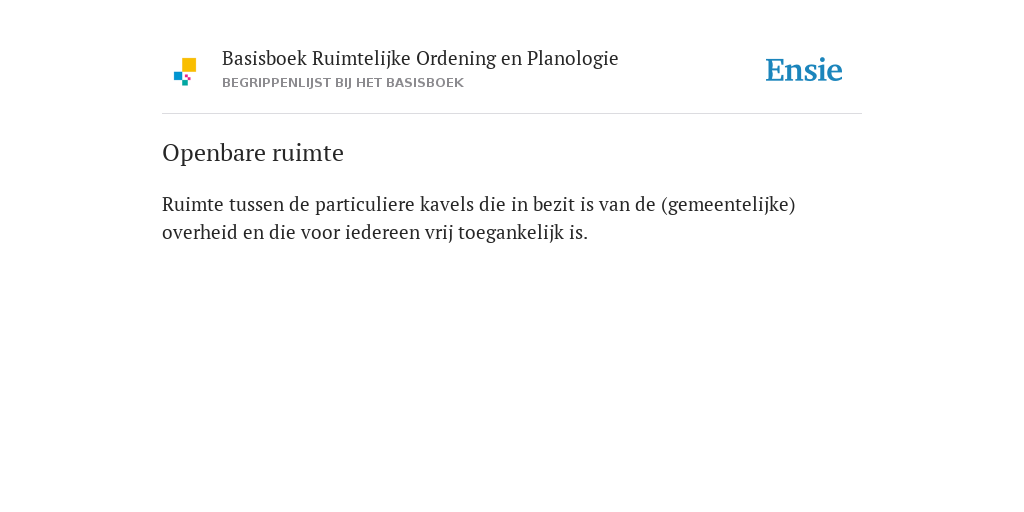
Task: Open Basisboek Ruimtelijke Ordening en Planologie title
Action: (x=420, y=58)
